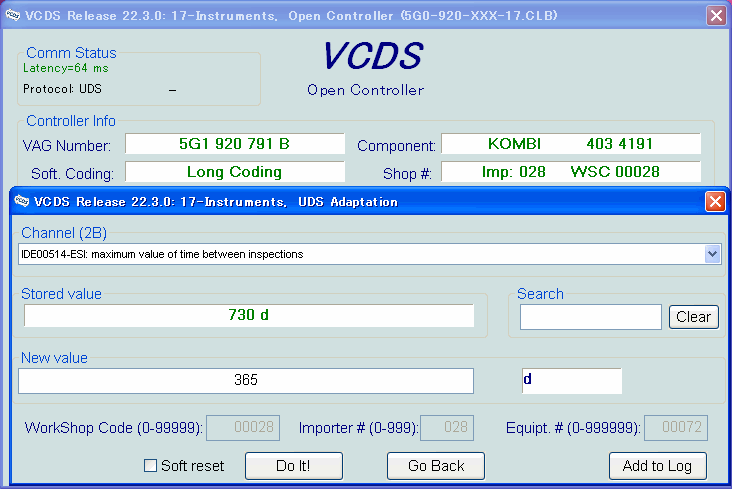The width and height of the screenshot is (732, 489).
Task: Click the VCDS icon in UDS Adaptation title bar
Action: 21,201
